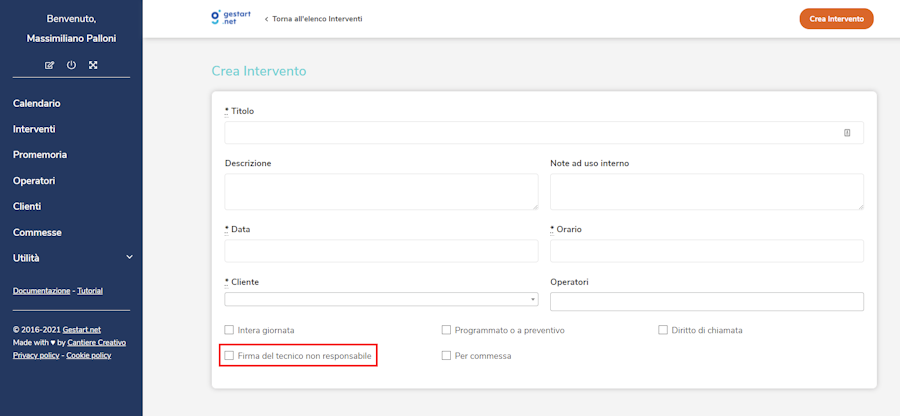
Task: Click into the Titolo input field
Action: [x=544, y=133]
